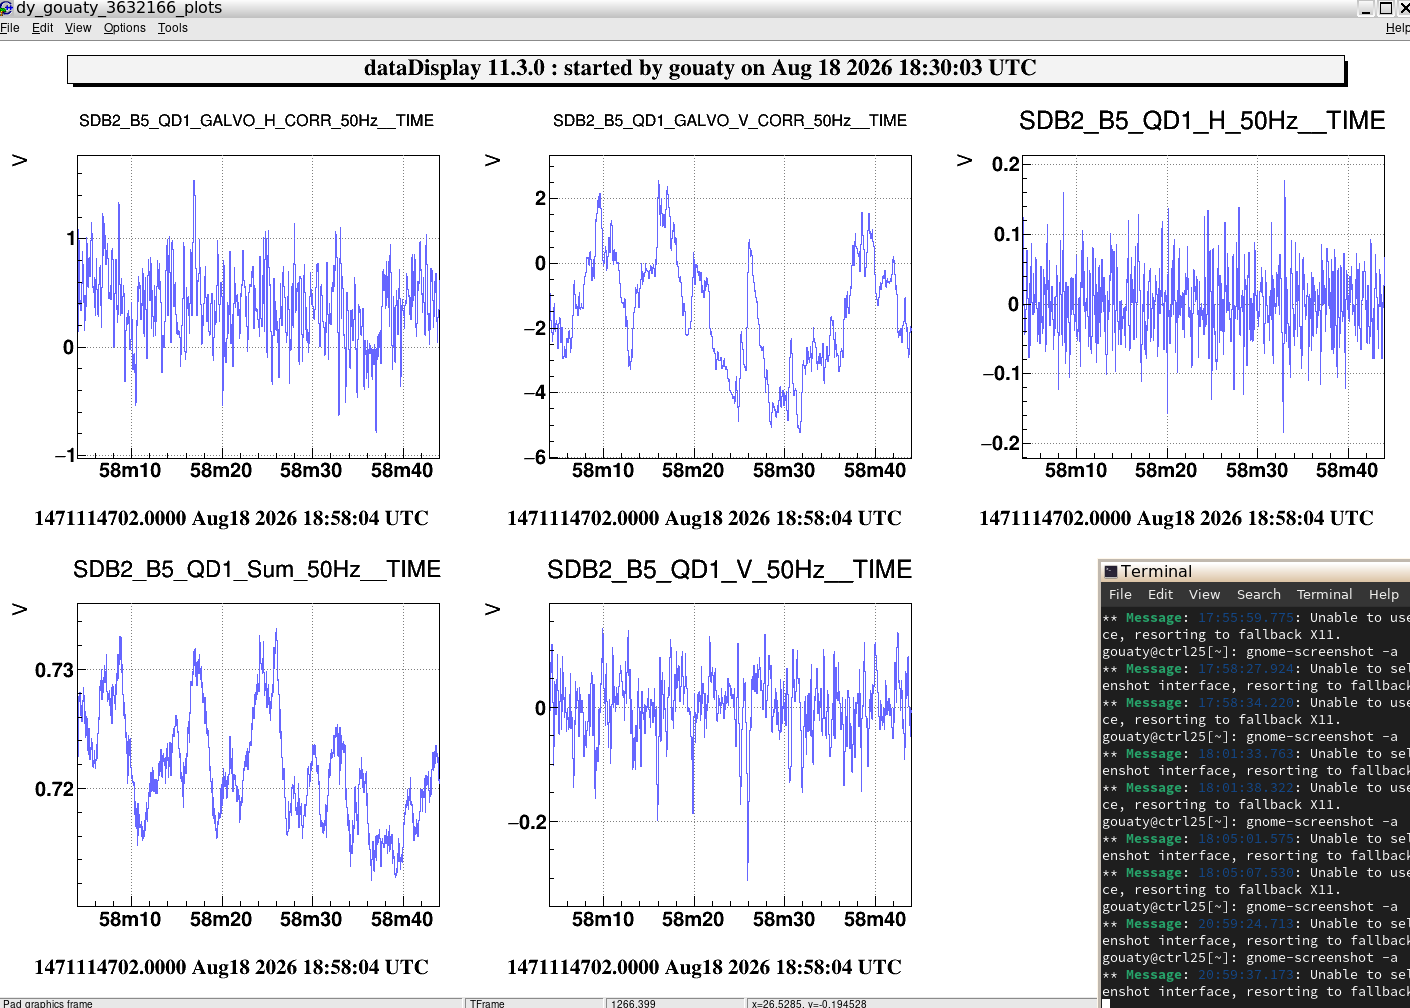Open the File menu of dataDisplay
Image resolution: width=1410 pixels, height=1008 pixels.
[10, 28]
